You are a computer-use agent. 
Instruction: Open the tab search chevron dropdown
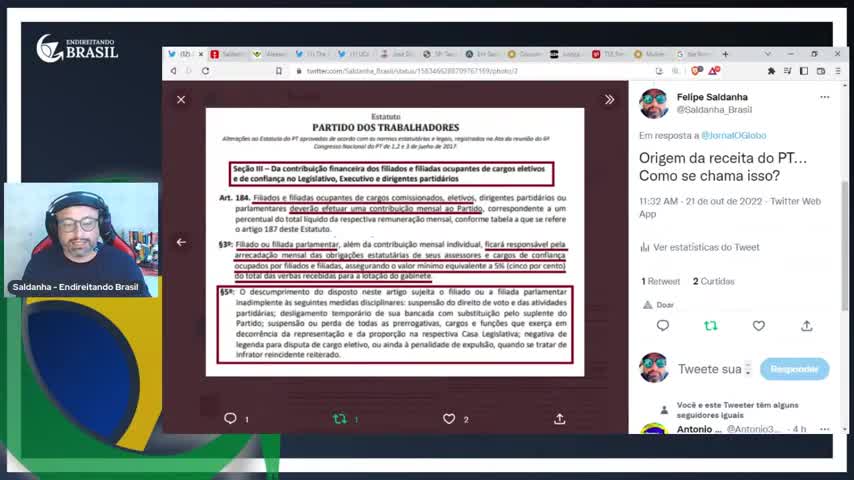click(767, 54)
